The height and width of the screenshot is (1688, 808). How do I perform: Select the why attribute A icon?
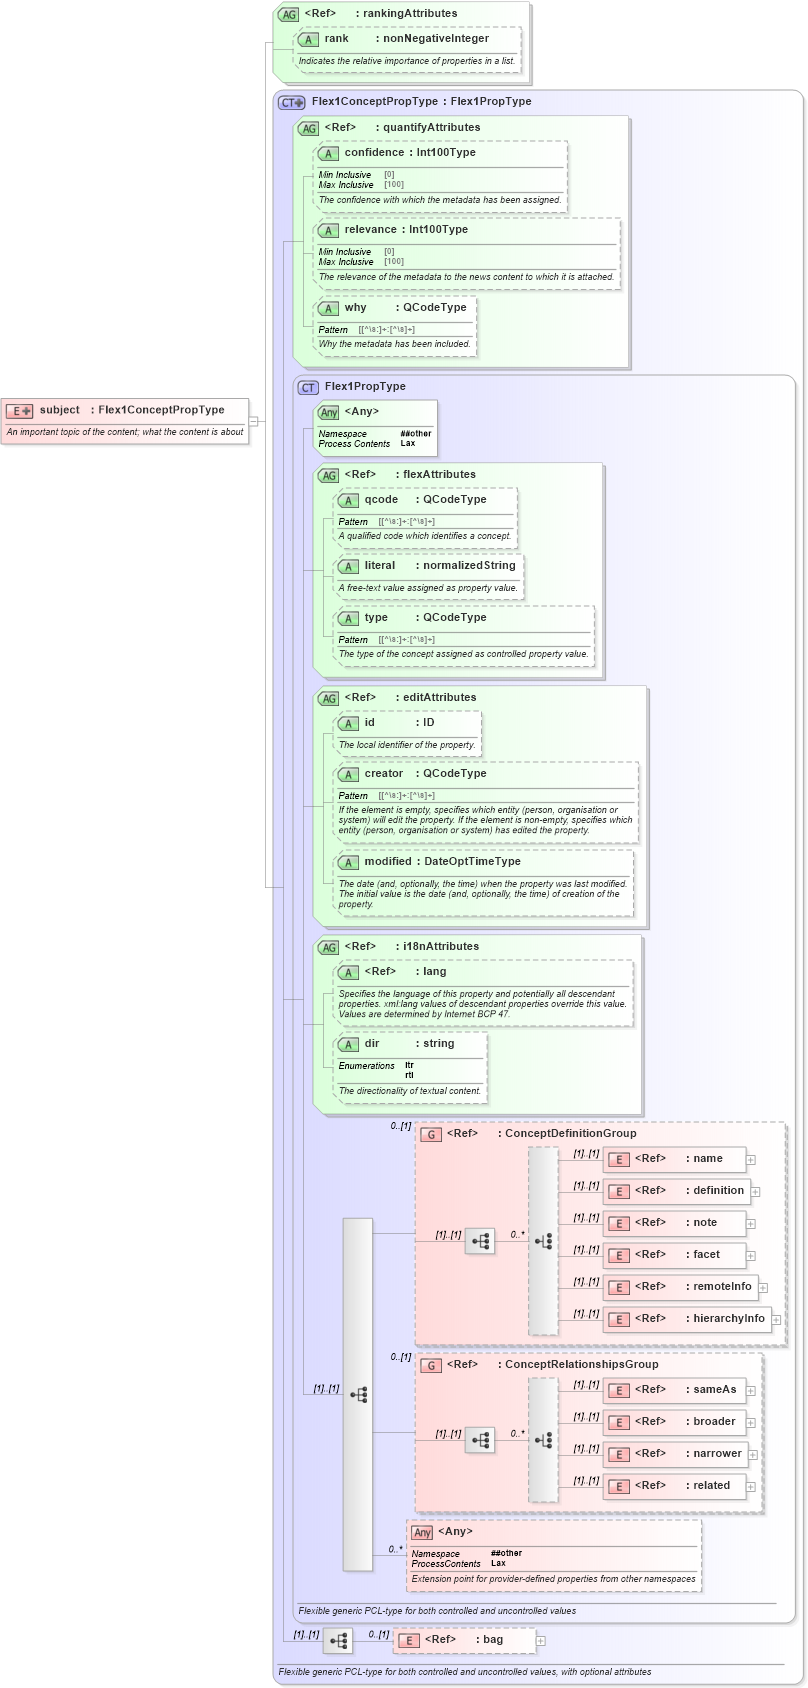(x=328, y=308)
